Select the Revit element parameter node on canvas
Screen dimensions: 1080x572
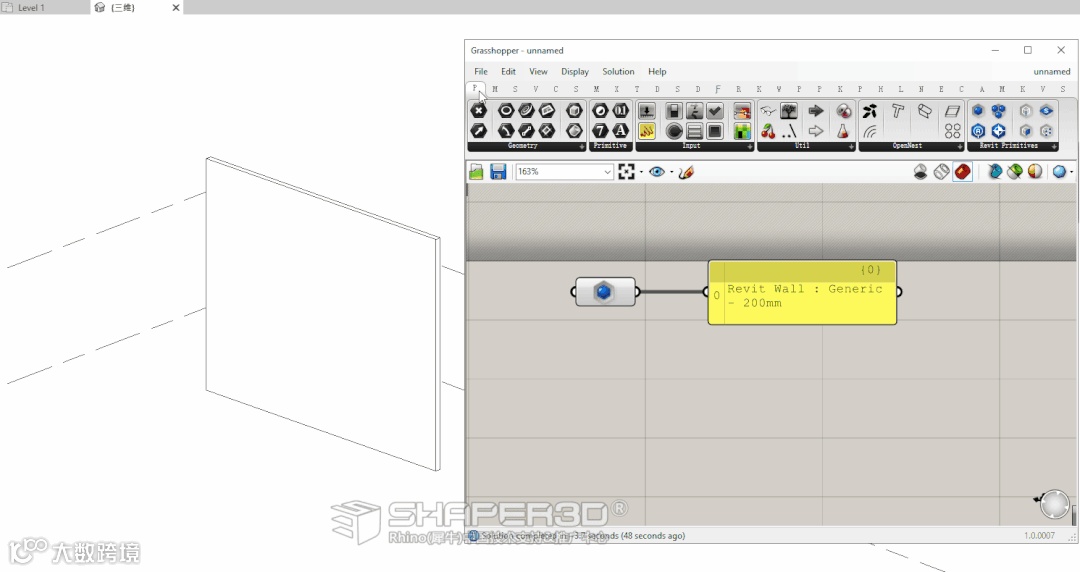point(605,292)
